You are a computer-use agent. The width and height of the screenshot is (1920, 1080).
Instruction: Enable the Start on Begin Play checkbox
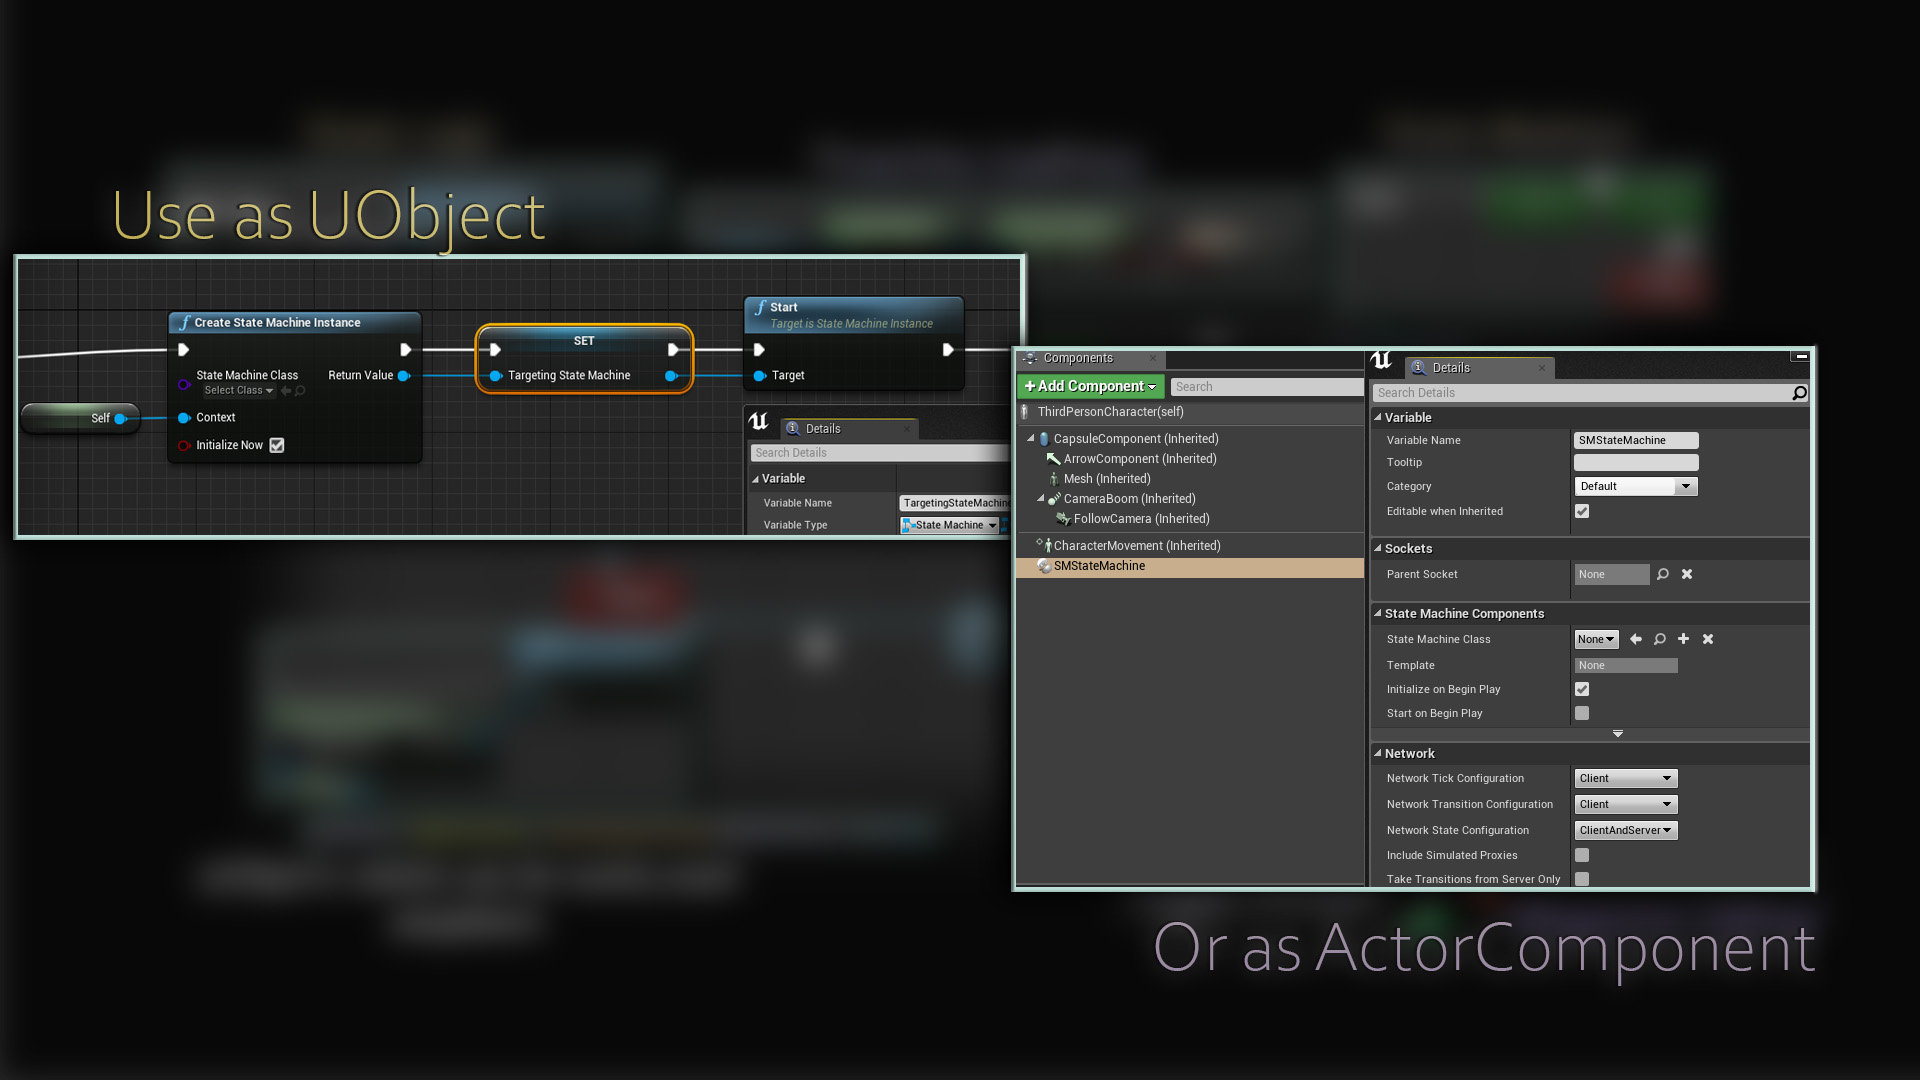click(1582, 713)
